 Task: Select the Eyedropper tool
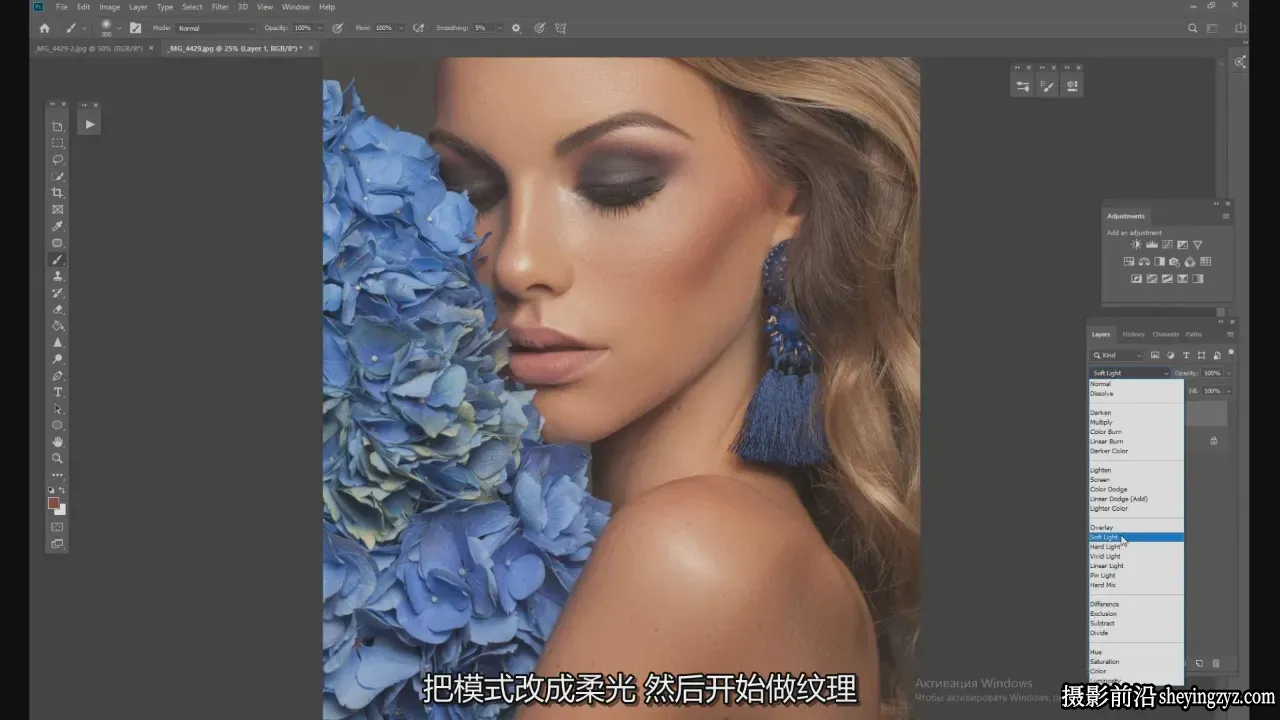coord(58,226)
